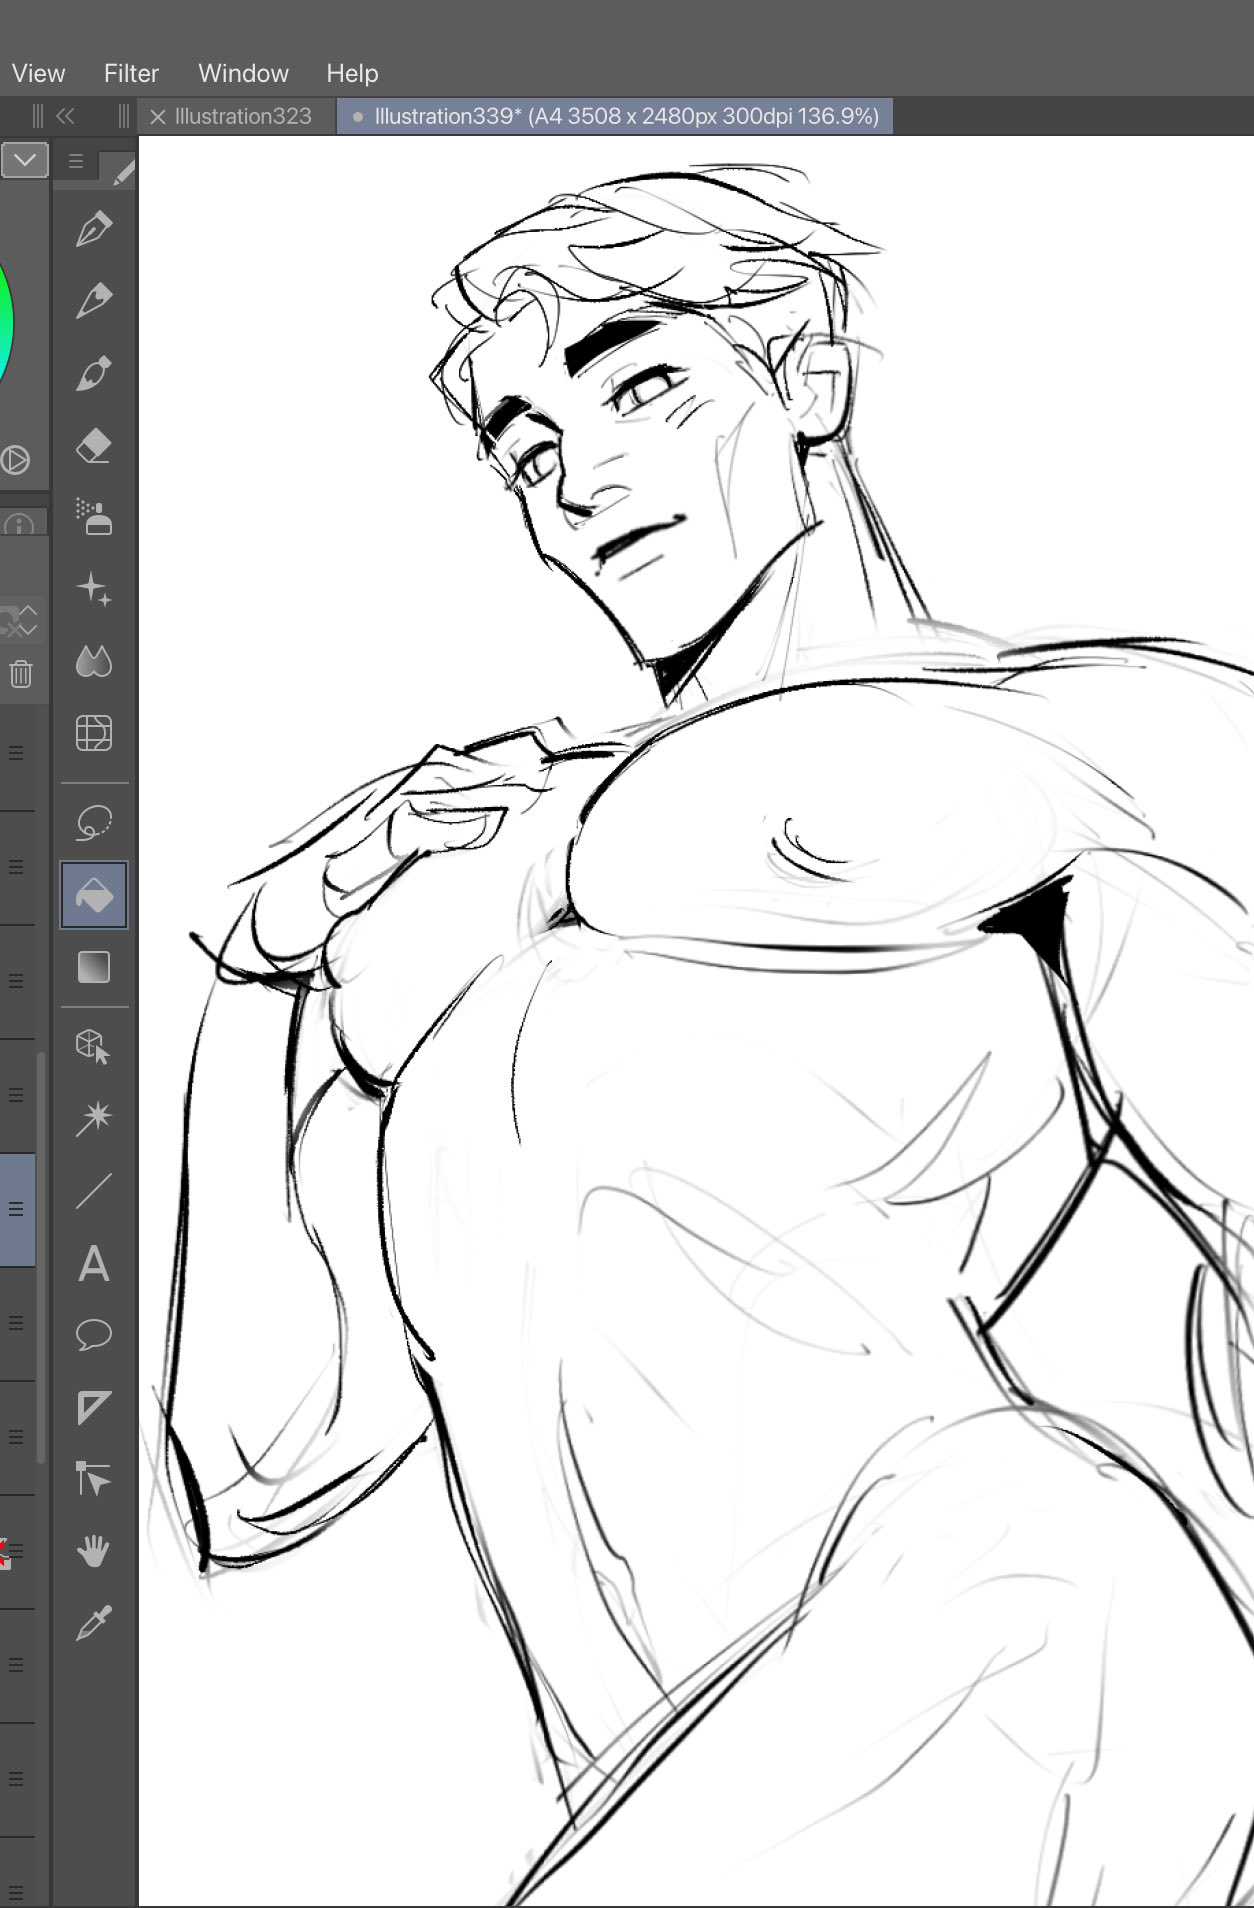
Task: Select the Correct line tool
Action: [94, 1479]
